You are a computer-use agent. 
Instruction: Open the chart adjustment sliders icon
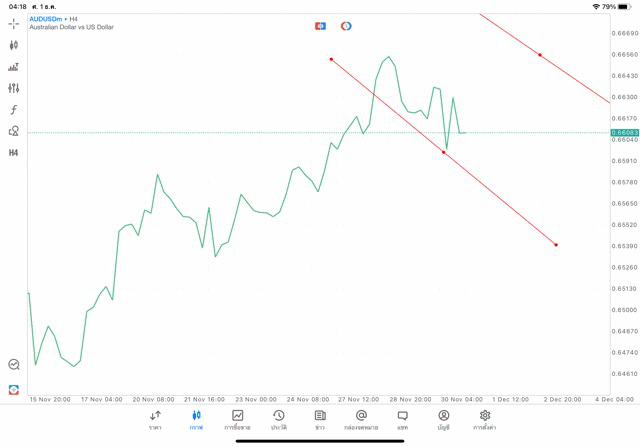pyautogui.click(x=13, y=88)
